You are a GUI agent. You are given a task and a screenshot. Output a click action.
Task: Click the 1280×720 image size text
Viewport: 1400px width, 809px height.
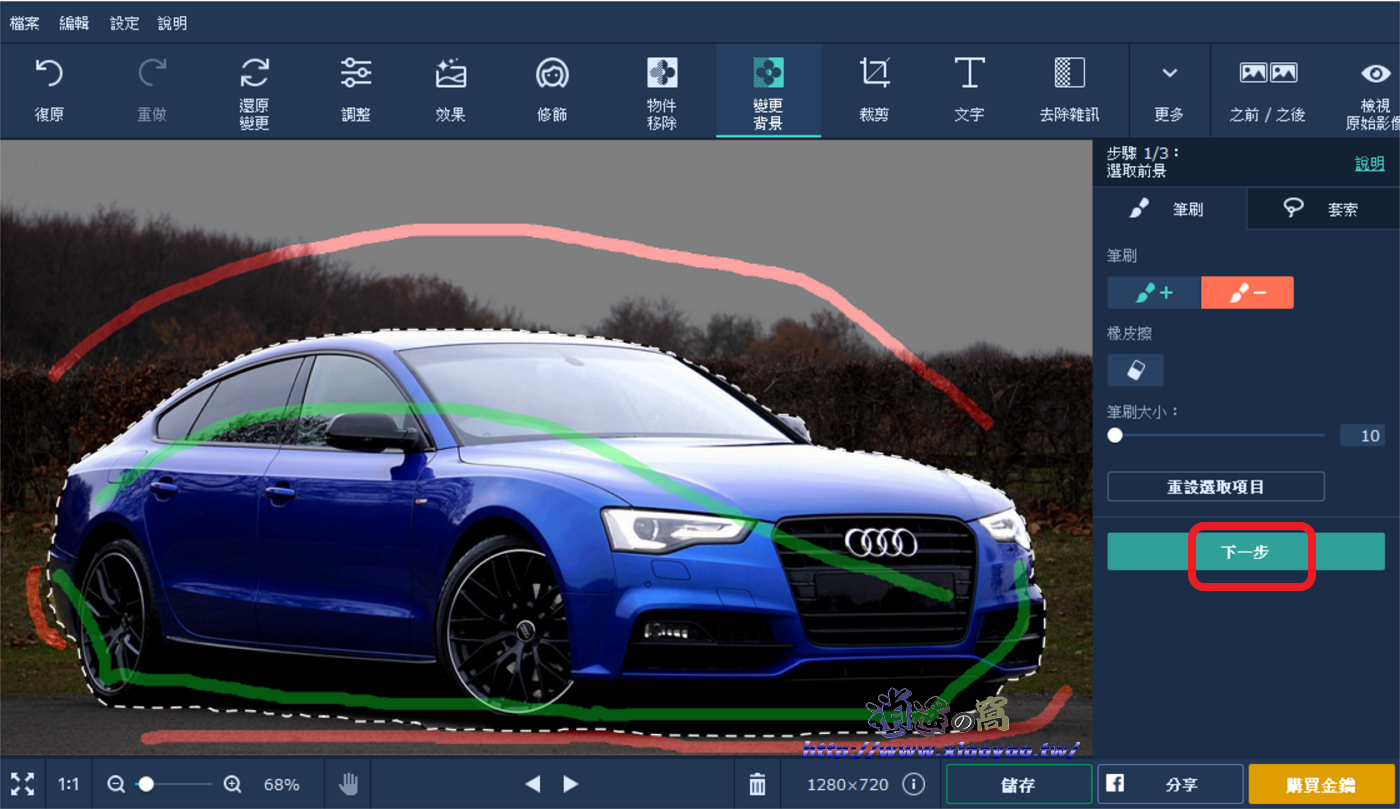[x=846, y=785]
